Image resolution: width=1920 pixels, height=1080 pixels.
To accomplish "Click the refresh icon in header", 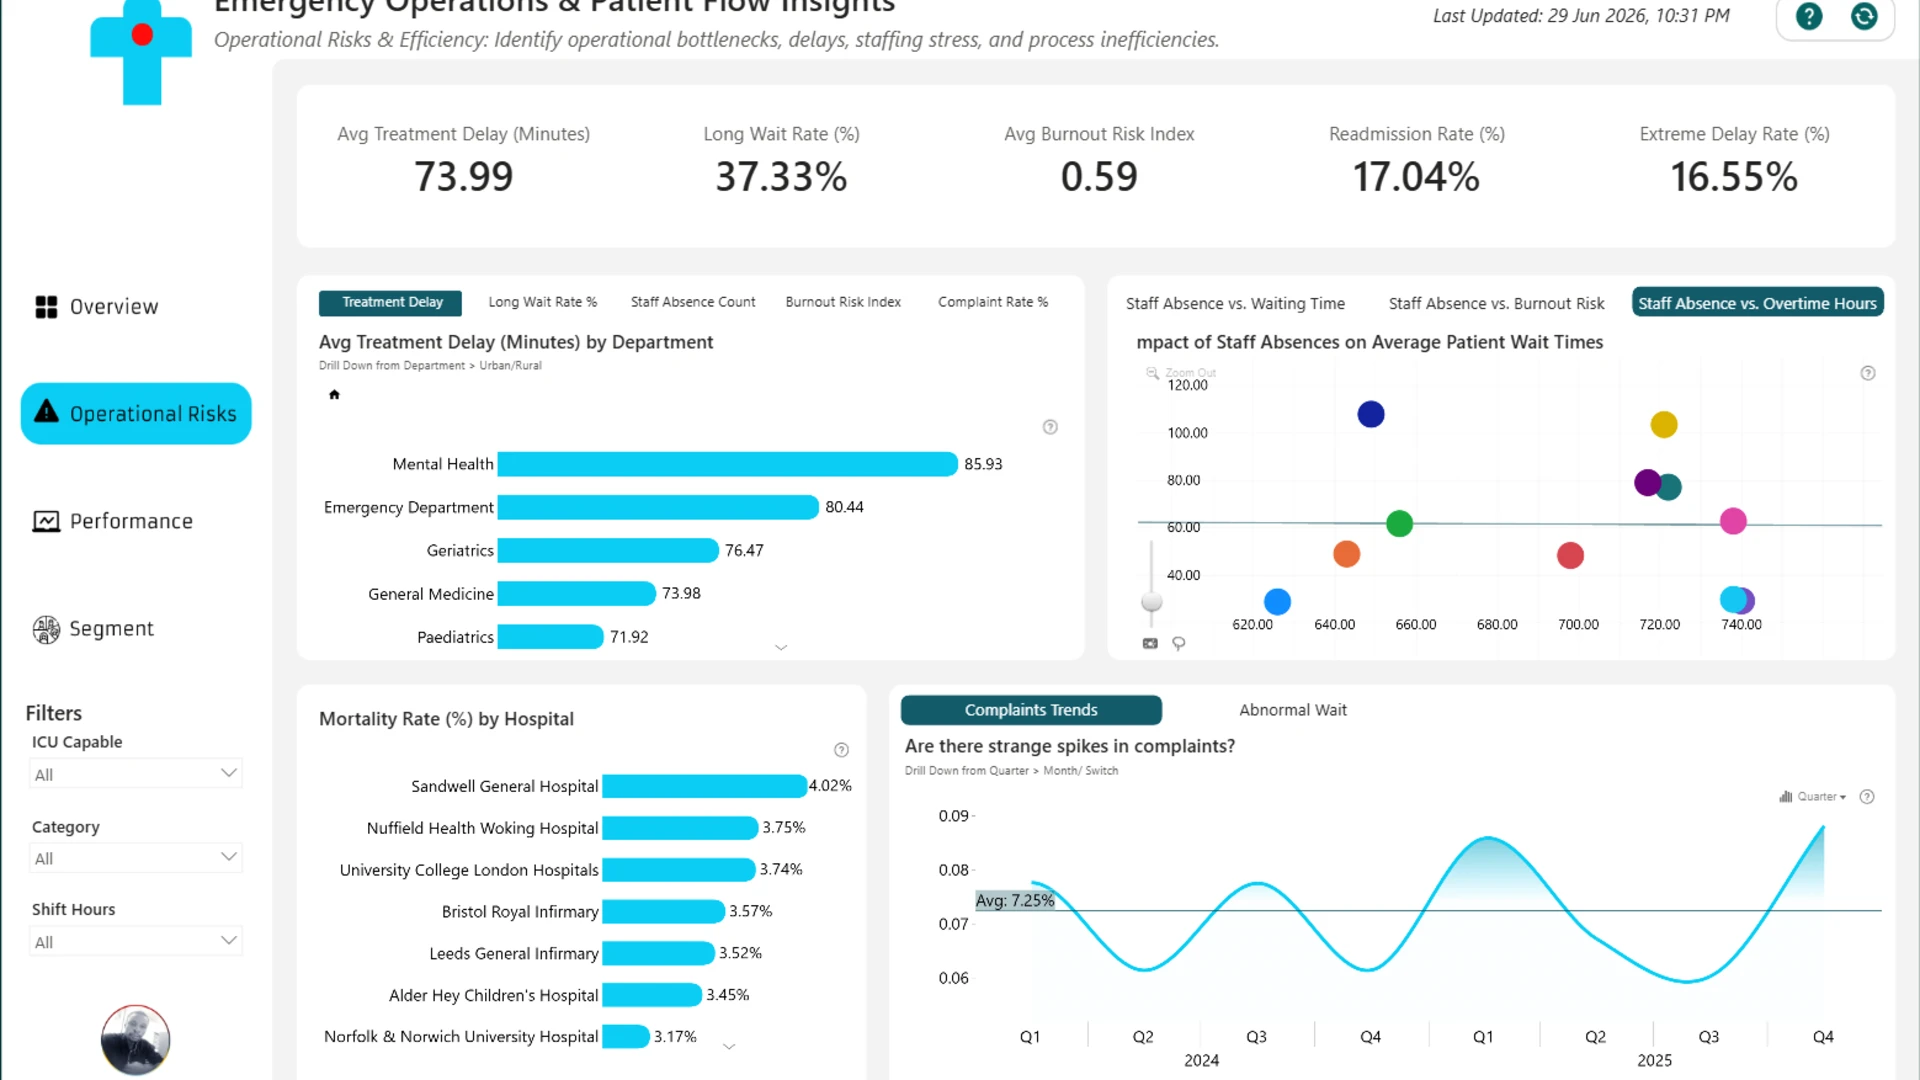I will click(x=1864, y=16).
